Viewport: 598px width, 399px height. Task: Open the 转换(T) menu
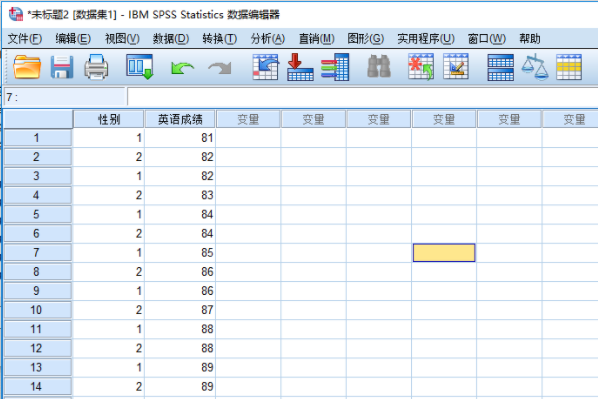[220, 39]
